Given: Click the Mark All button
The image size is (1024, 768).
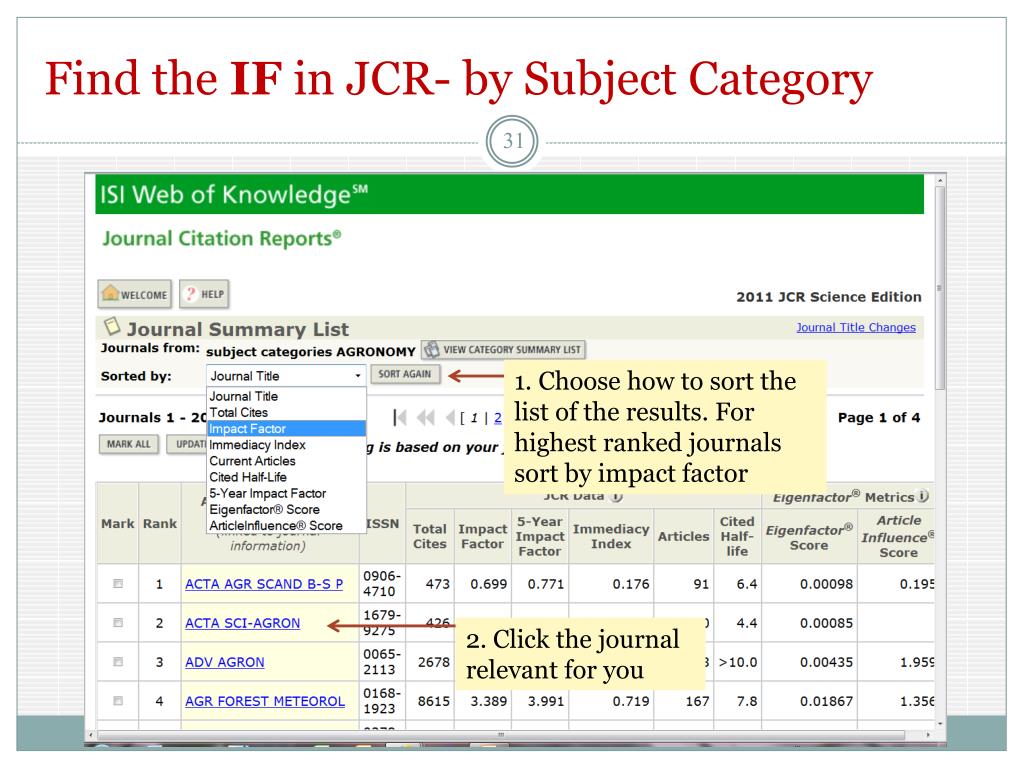Looking at the screenshot, I should tap(129, 444).
